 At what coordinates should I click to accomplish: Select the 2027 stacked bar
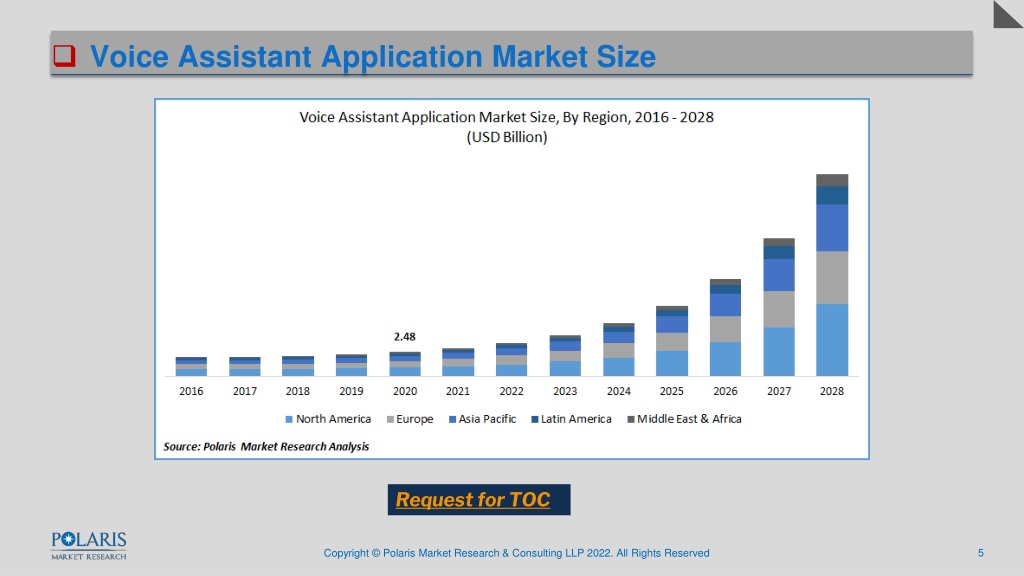point(779,307)
